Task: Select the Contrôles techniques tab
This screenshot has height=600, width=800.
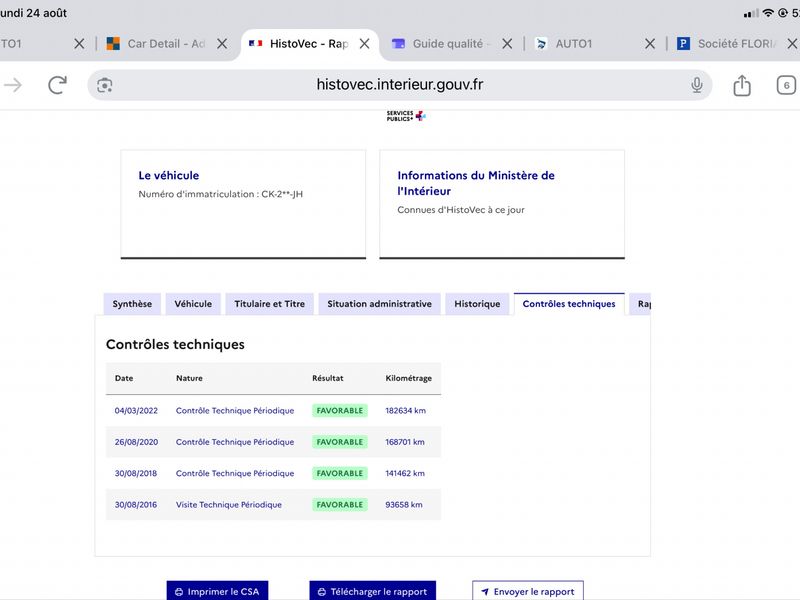Action: 569,304
